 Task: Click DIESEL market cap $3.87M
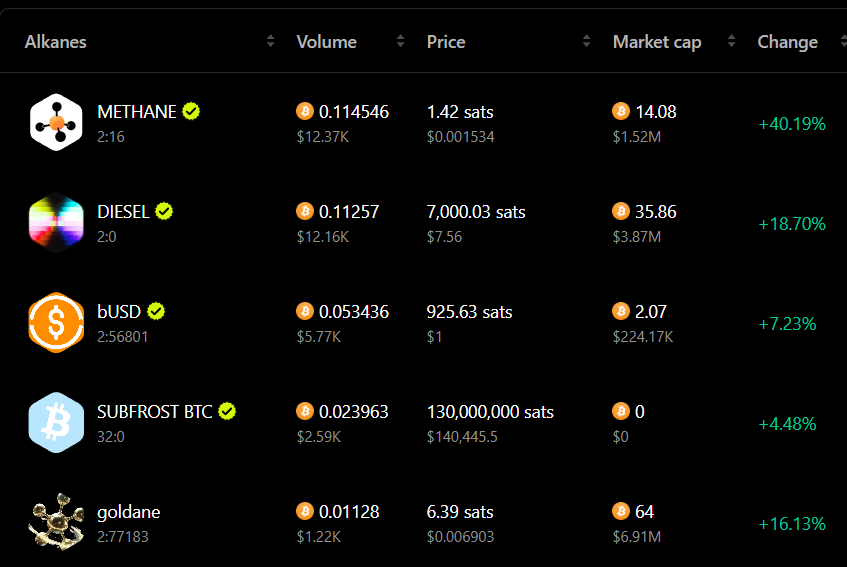(x=637, y=237)
